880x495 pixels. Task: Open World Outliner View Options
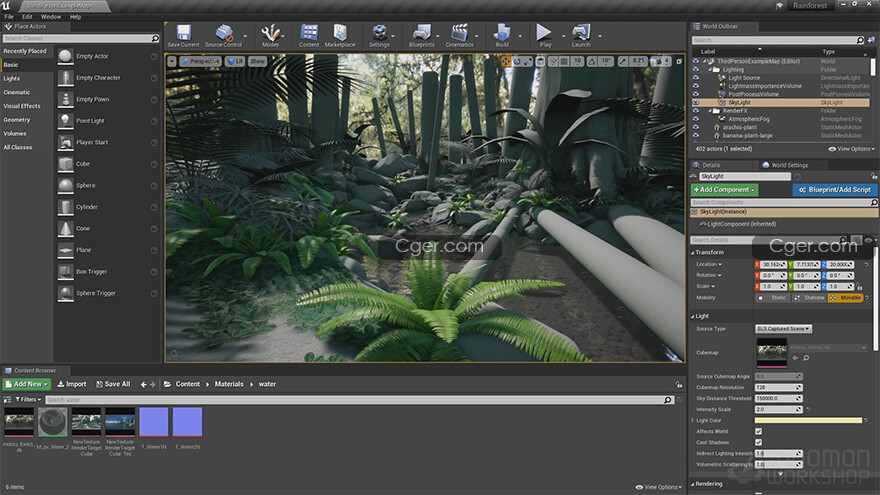[x=851, y=149]
